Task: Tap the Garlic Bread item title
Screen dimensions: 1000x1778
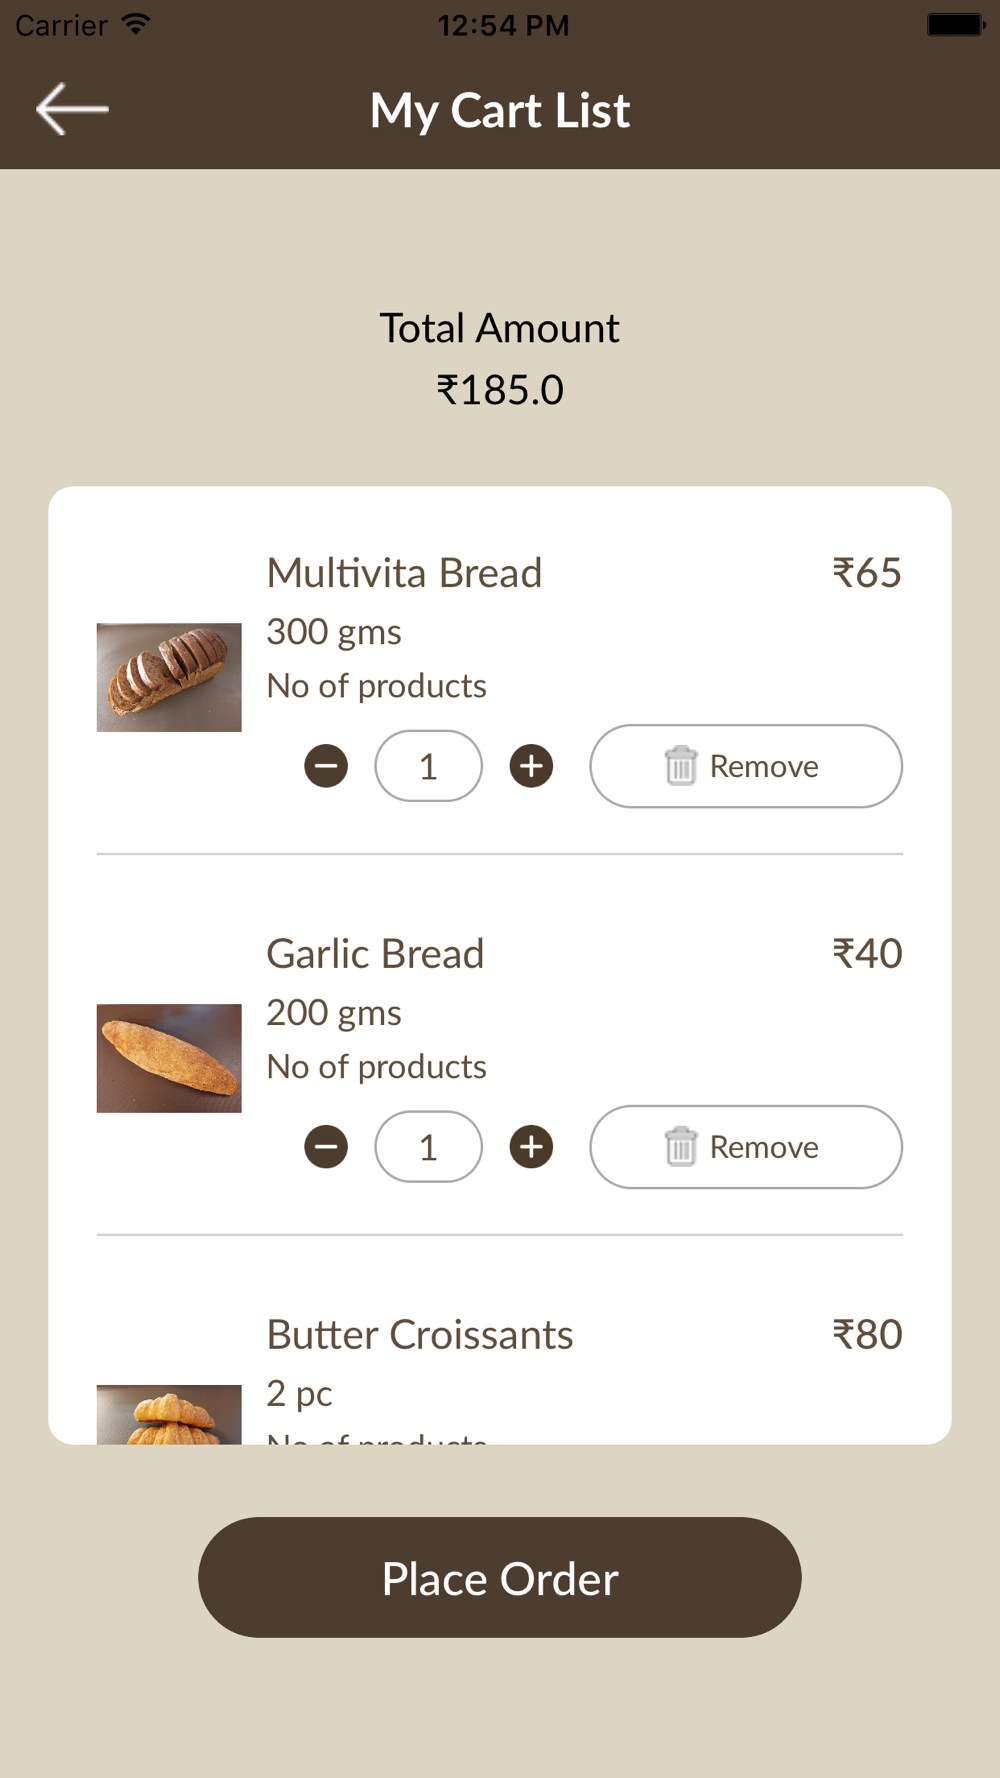Action: pos(375,954)
